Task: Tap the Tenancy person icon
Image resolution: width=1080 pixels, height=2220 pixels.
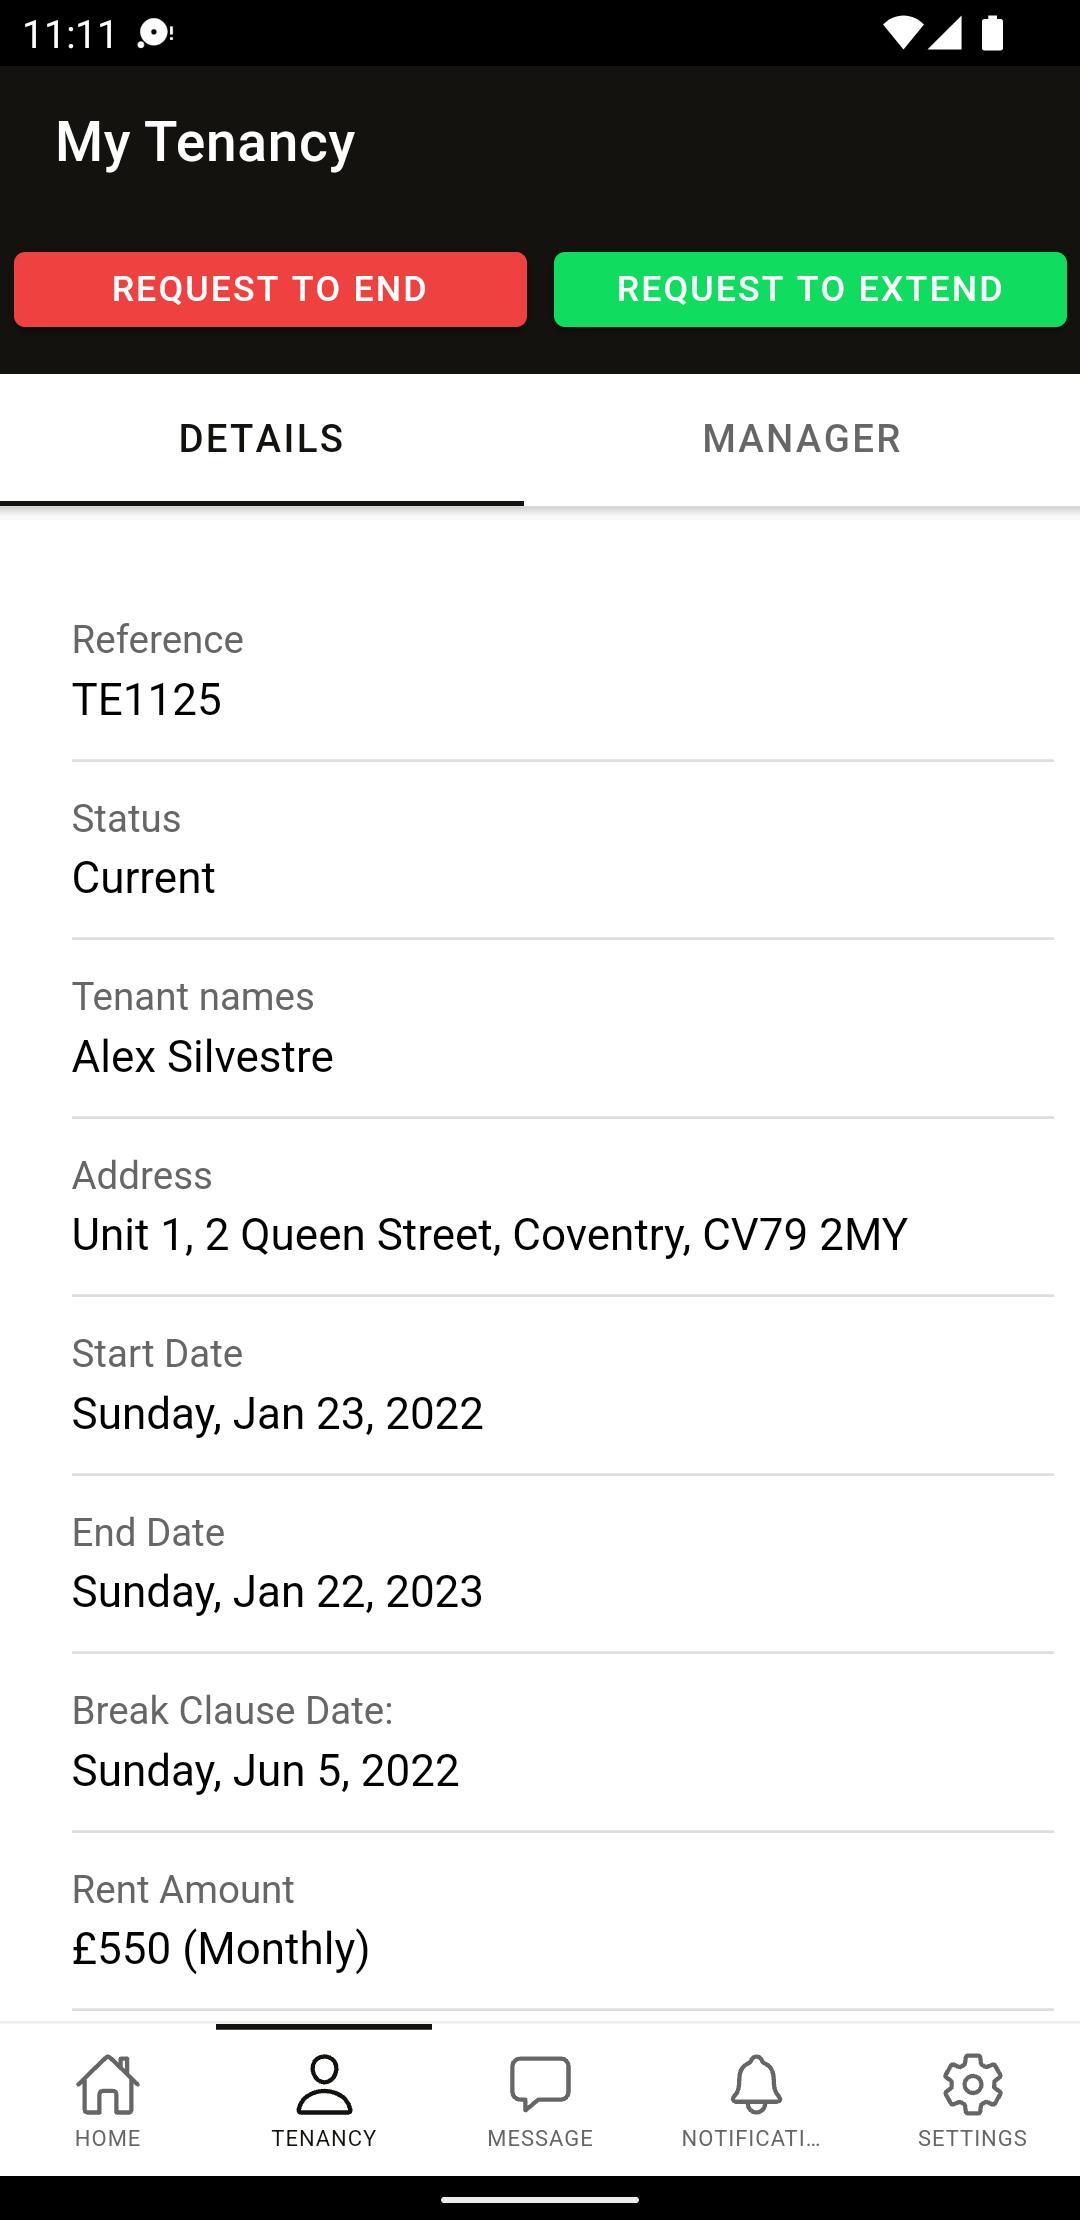Action: tap(324, 2084)
